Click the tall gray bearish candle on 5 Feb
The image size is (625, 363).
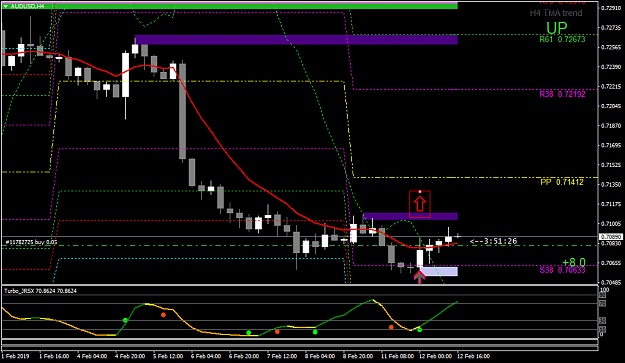pyautogui.click(x=182, y=111)
